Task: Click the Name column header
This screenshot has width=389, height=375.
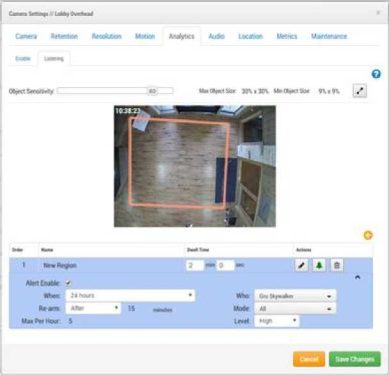Action: coord(47,250)
